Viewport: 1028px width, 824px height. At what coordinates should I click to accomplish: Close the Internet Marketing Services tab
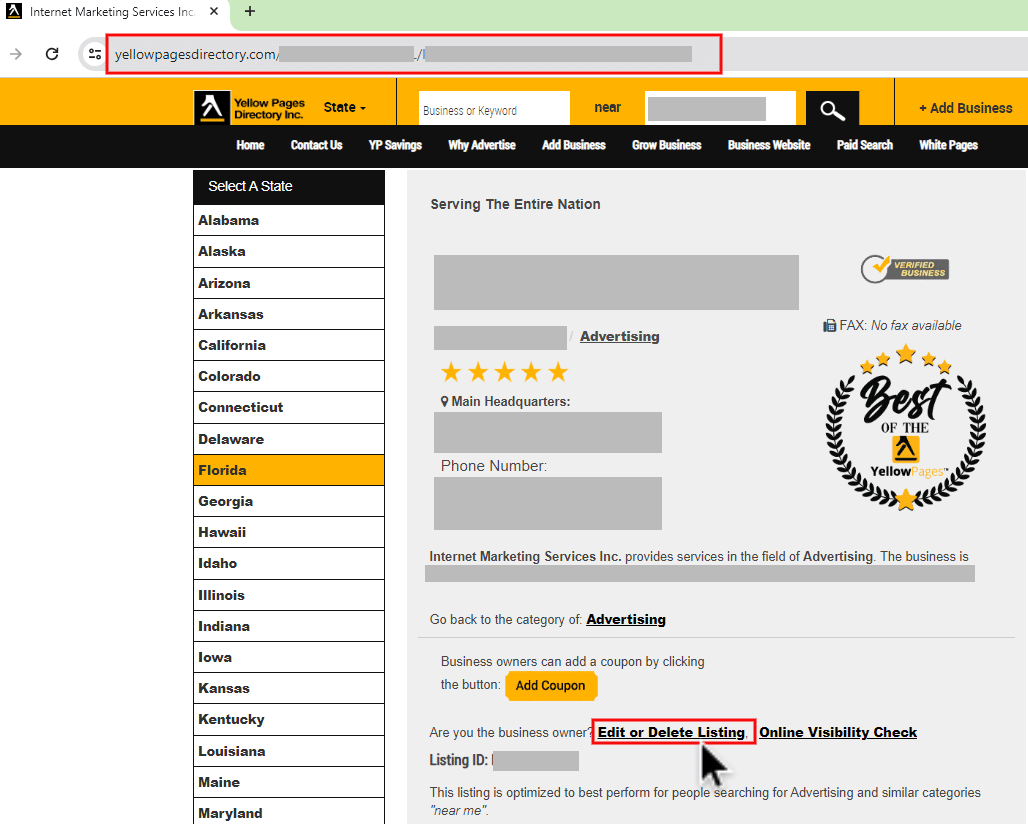click(x=214, y=11)
